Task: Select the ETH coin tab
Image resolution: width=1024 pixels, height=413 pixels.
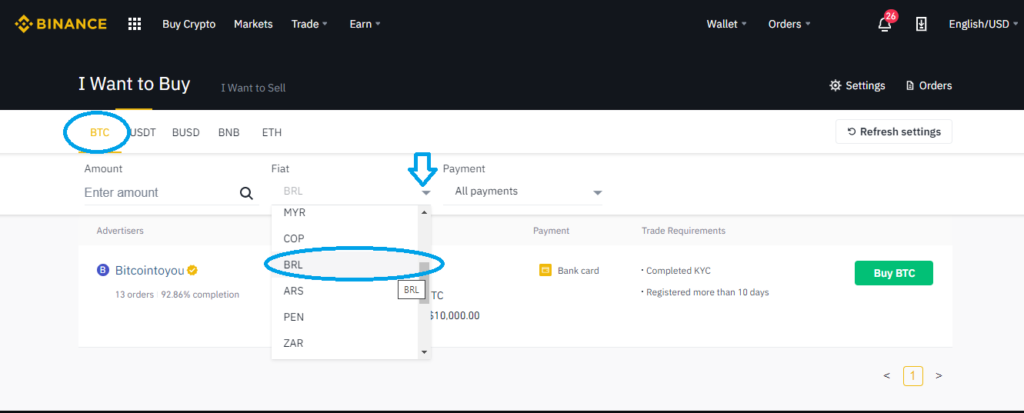Action: tap(272, 133)
